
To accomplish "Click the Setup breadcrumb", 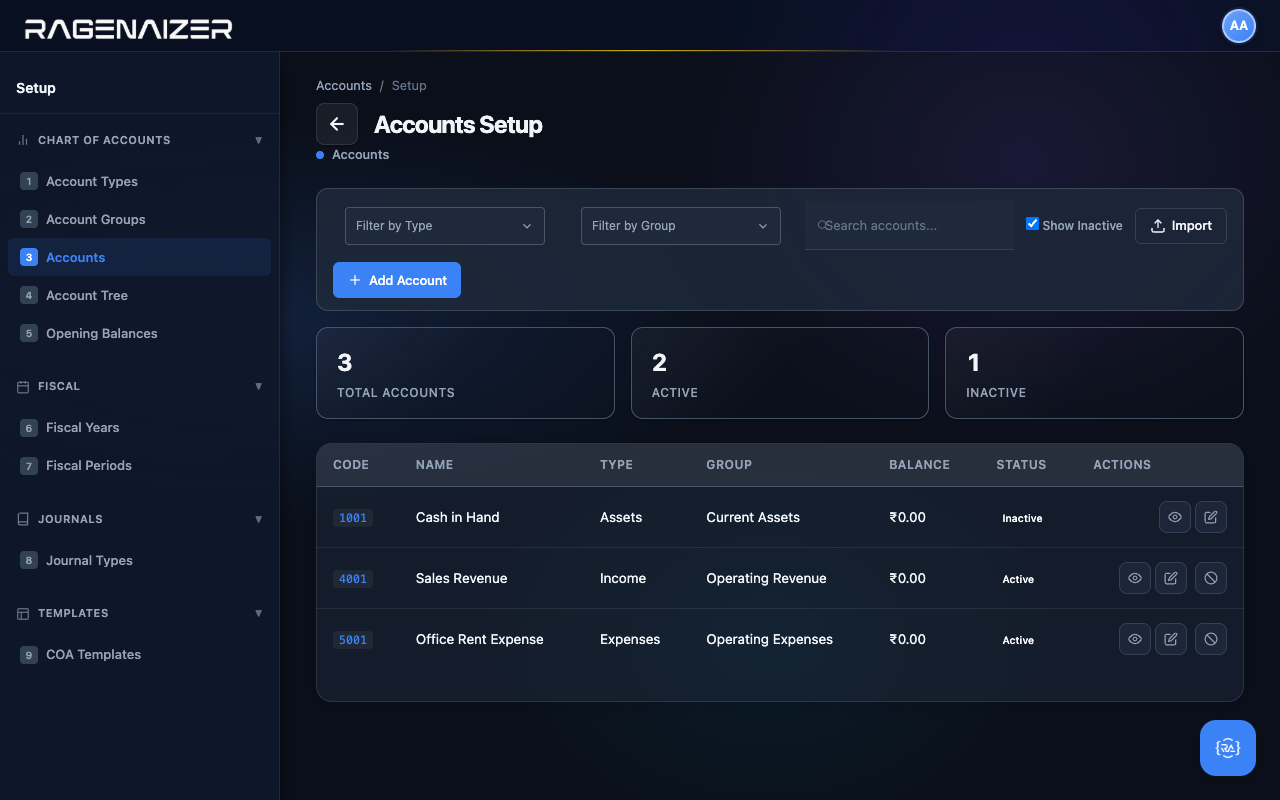I will coord(409,86).
